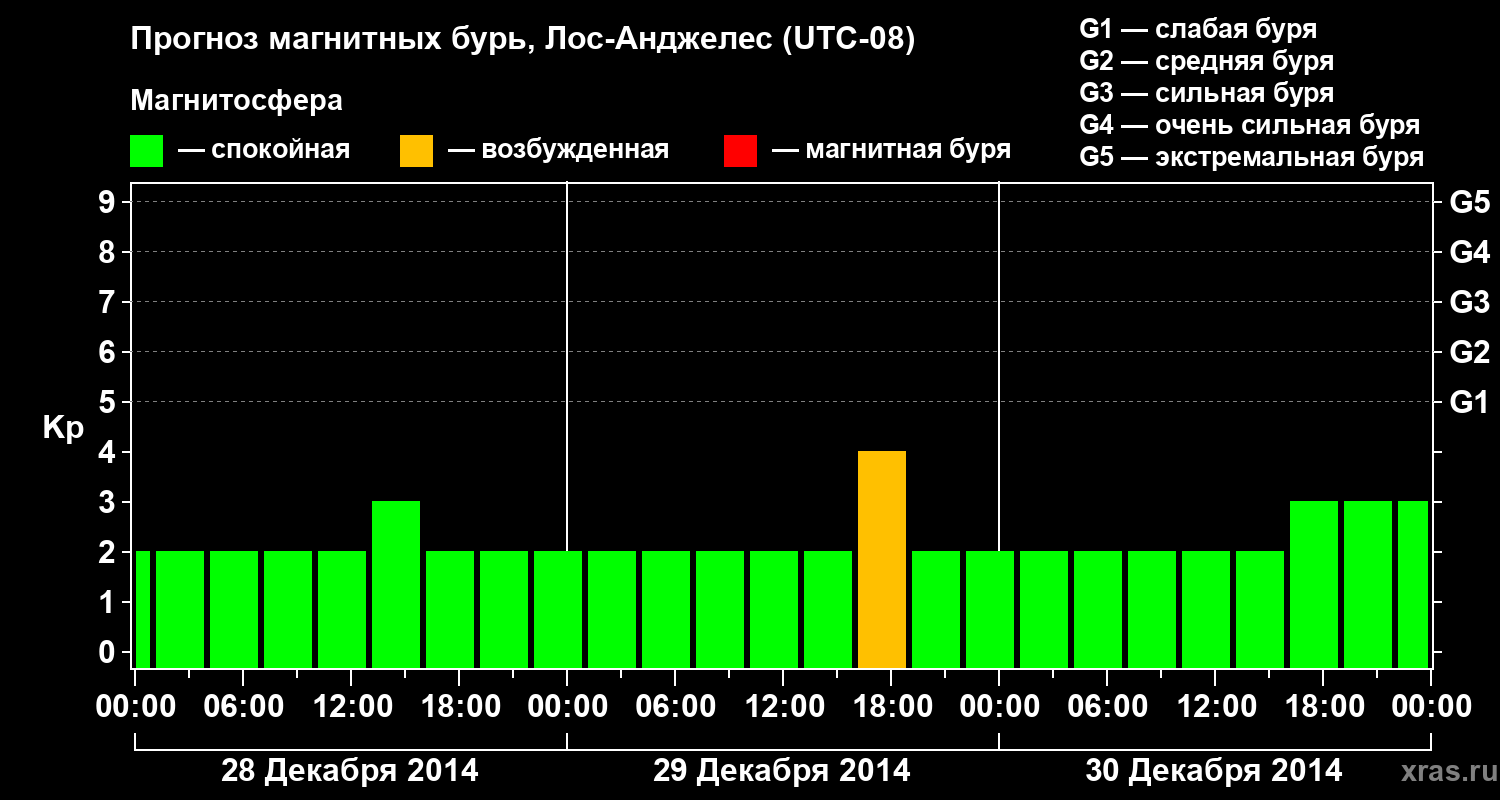Click the '30 Декабря 2014' date label
1500x800 pixels.
click(1214, 771)
